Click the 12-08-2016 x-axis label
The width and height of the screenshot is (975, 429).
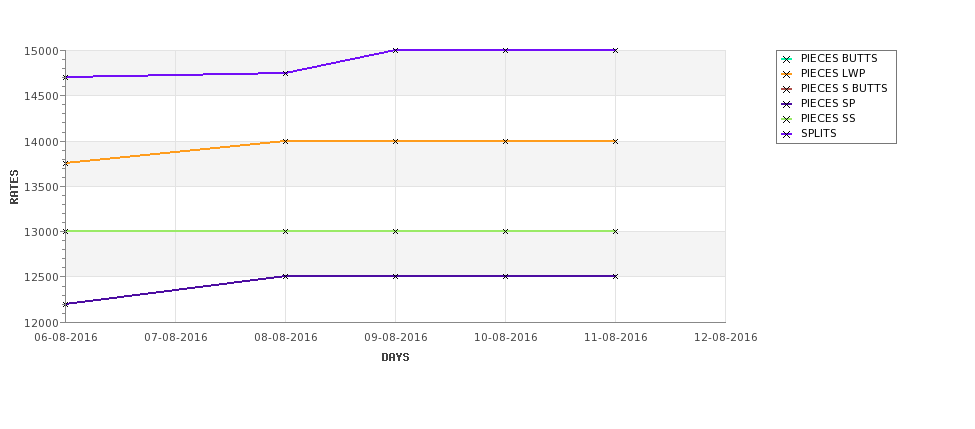(x=725, y=338)
